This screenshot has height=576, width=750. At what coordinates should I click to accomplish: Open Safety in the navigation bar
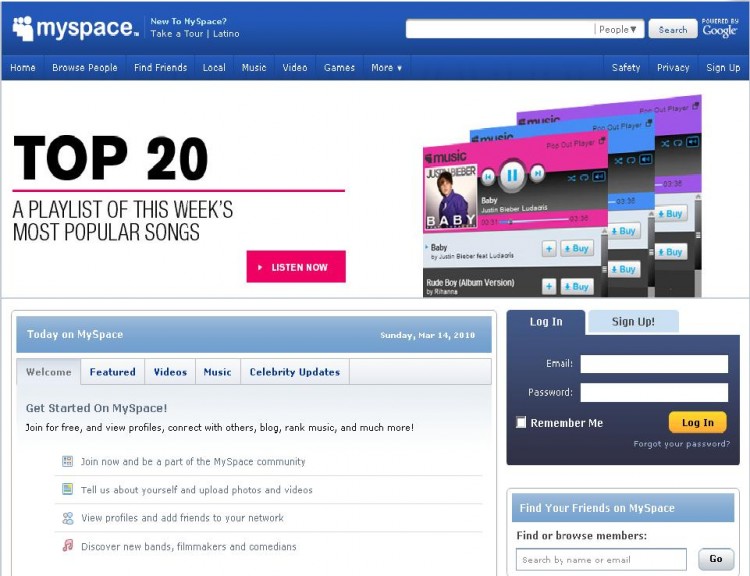[626, 68]
